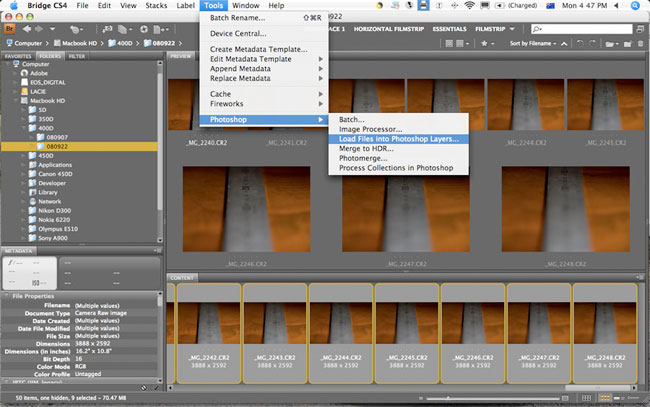
Task: Click Macbook HD in the path bar
Action: click(75, 43)
